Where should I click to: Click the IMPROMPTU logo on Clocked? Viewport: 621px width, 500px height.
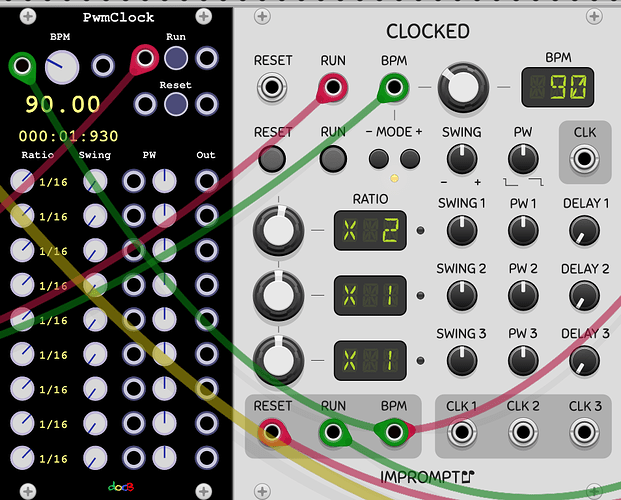[x=427, y=477]
